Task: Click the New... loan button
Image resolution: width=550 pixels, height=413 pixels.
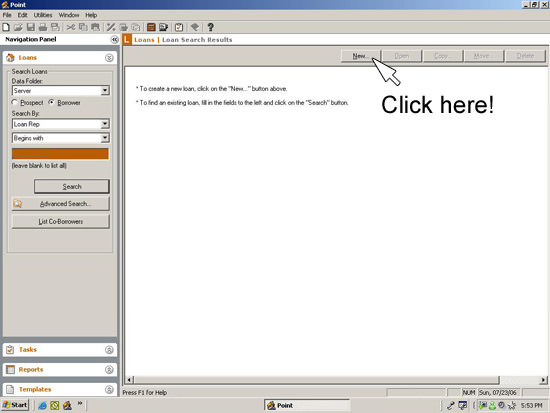Action: [361, 56]
